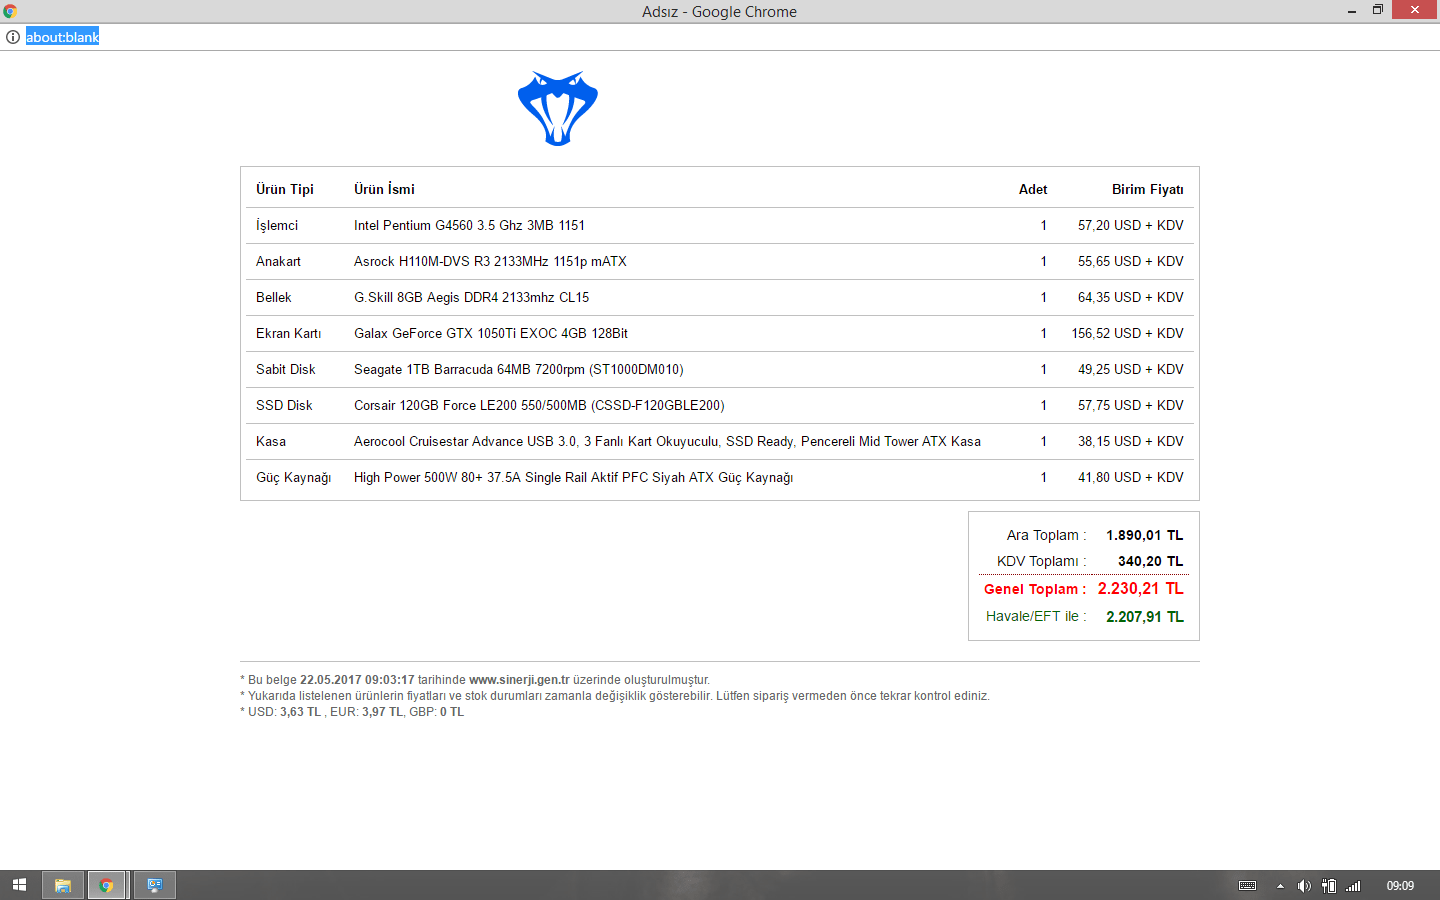Click the price '41,80 USD + KDV'
The width and height of the screenshot is (1440, 900).
tap(1131, 477)
